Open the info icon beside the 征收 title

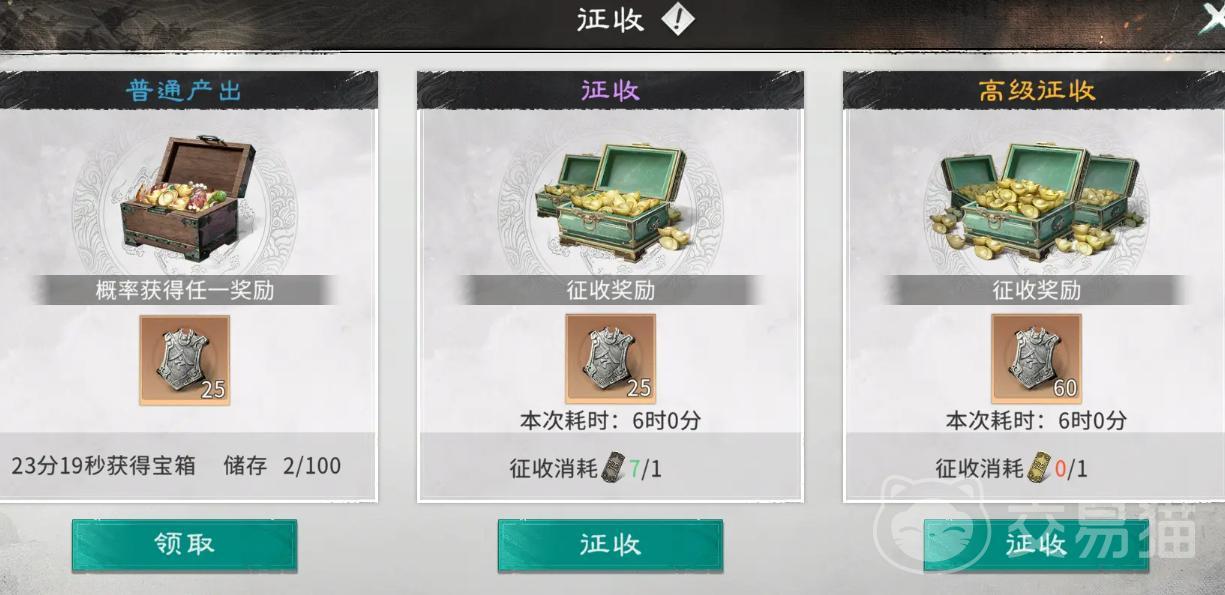pos(677,19)
